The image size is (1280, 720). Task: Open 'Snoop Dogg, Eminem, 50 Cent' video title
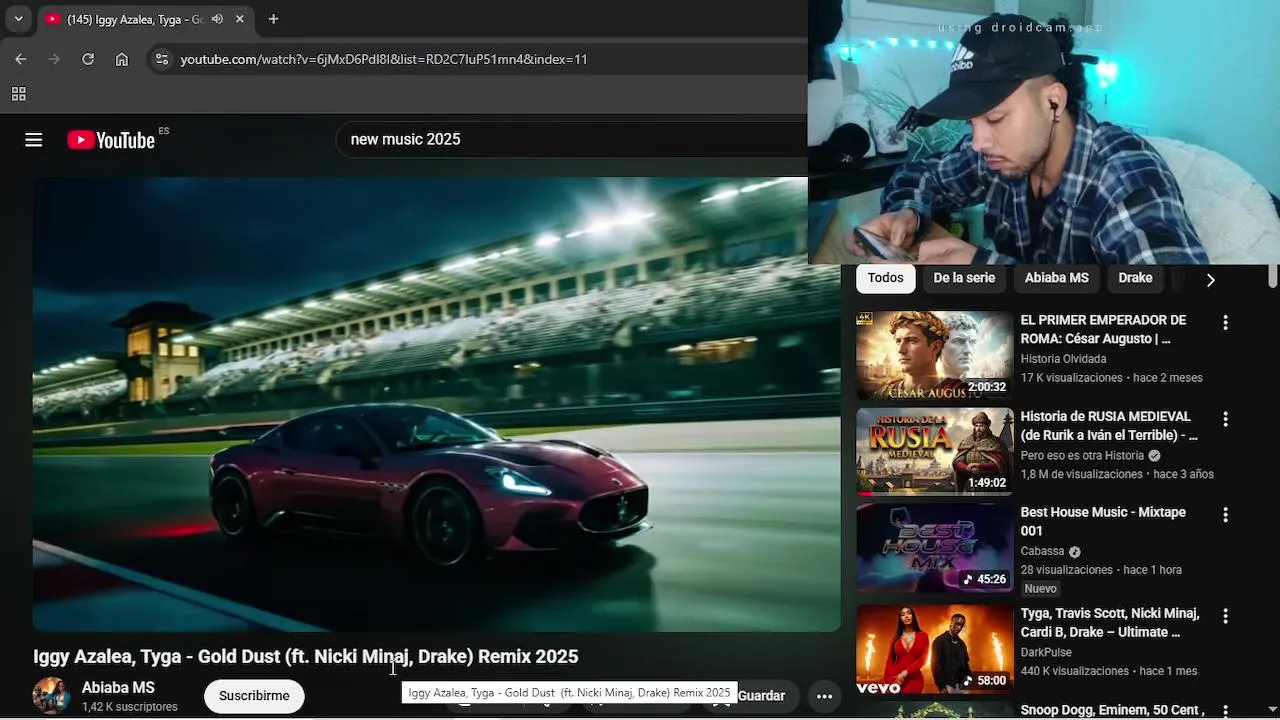(x=1112, y=711)
